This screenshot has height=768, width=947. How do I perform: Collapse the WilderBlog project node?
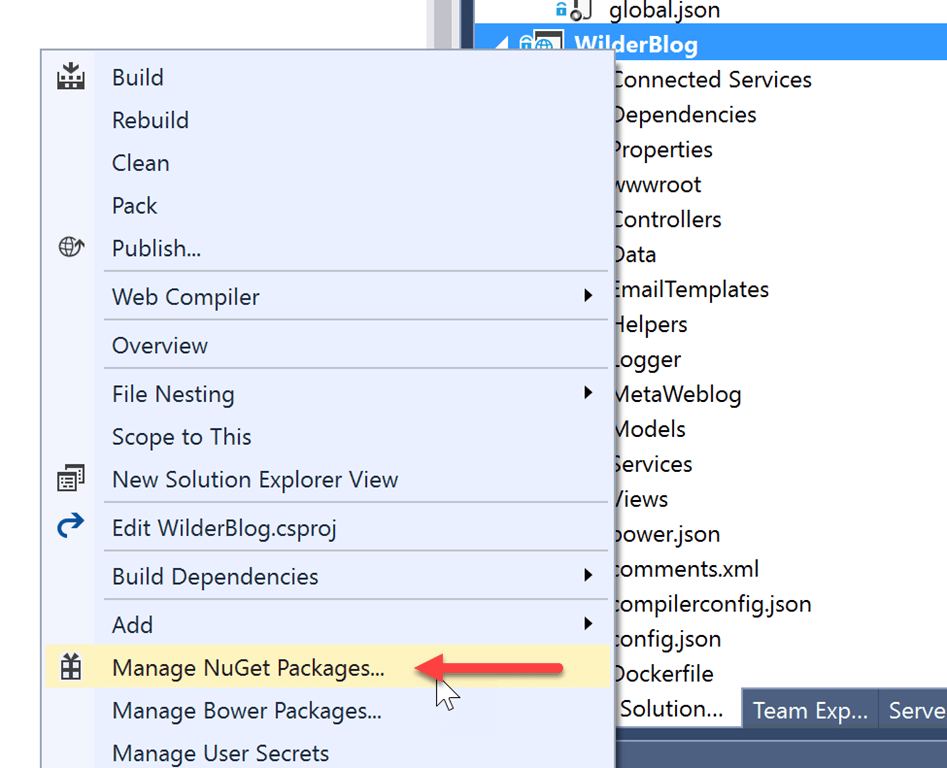pos(501,45)
